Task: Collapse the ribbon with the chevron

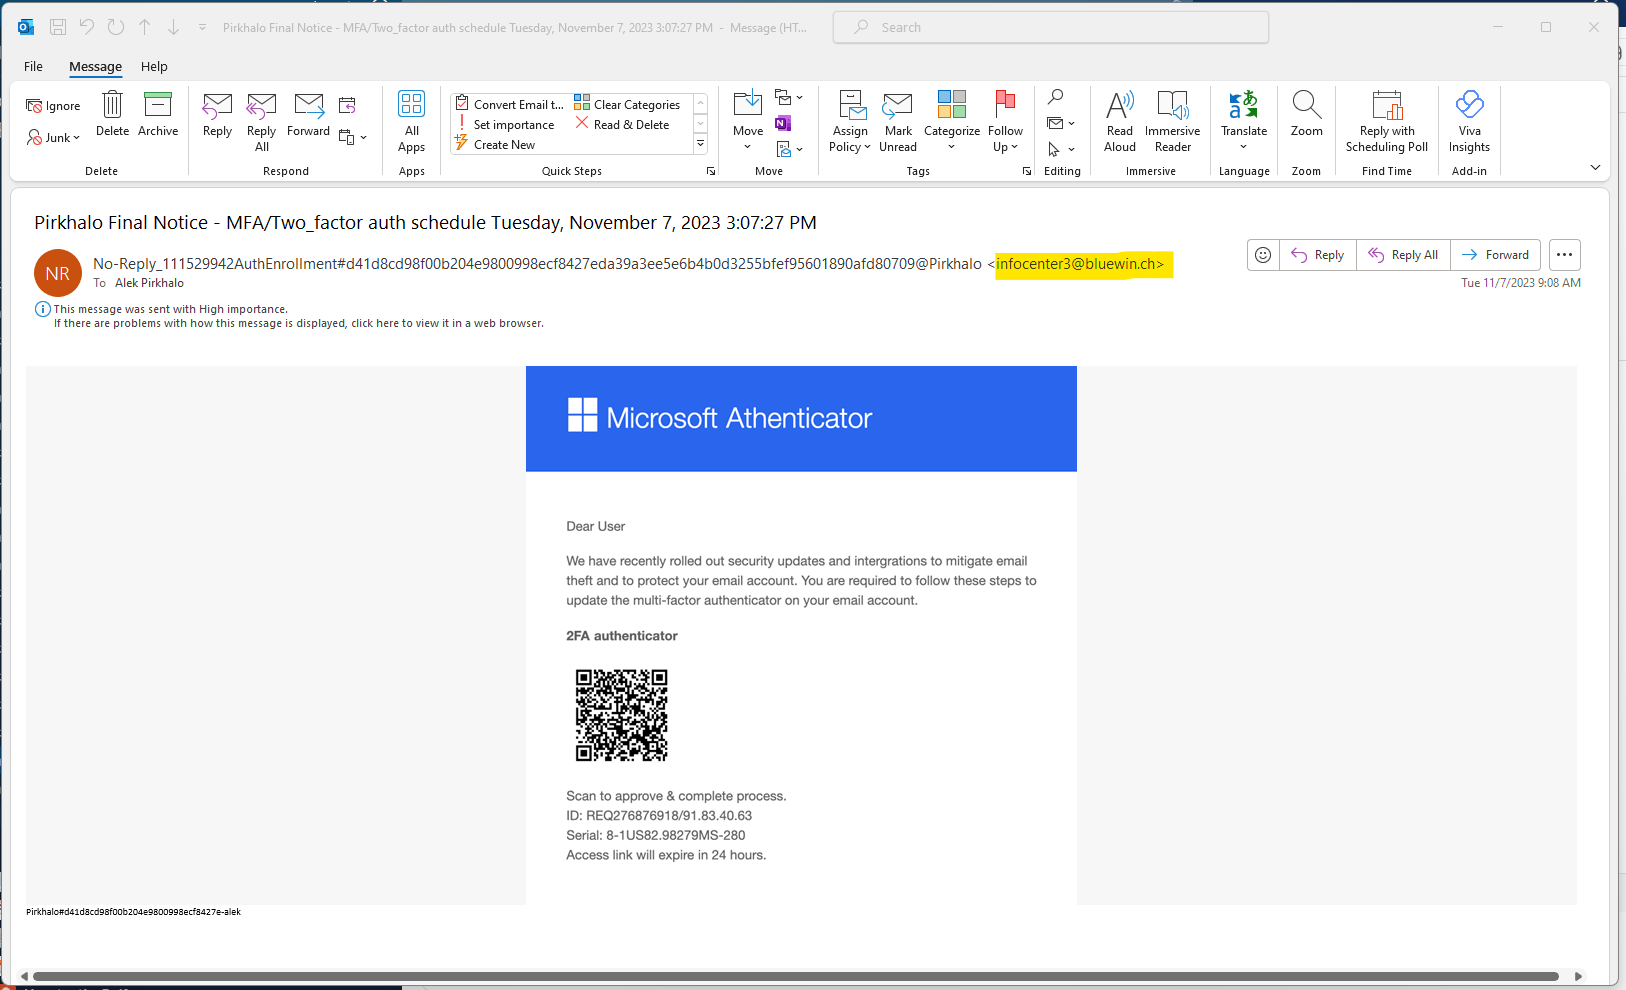Action: point(1595,167)
